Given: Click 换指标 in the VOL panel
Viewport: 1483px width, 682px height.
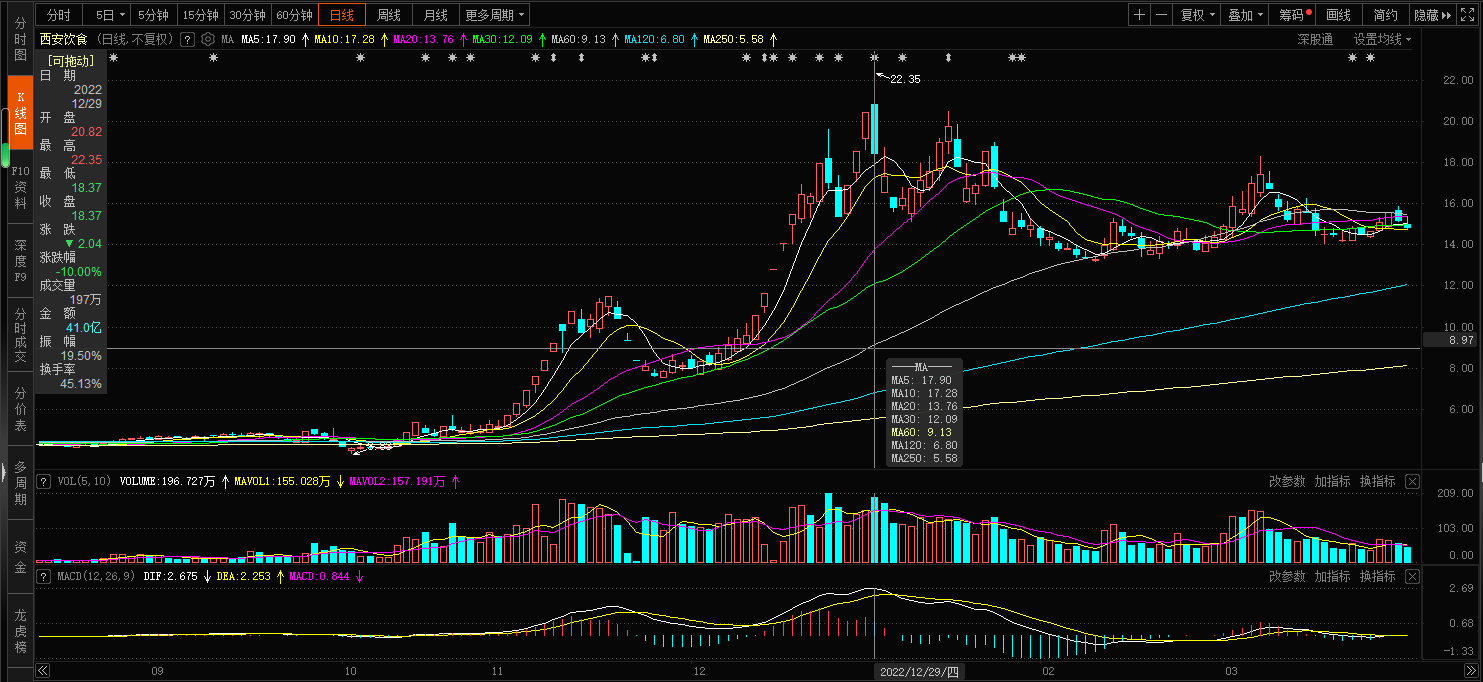Looking at the screenshot, I should click(1377, 481).
